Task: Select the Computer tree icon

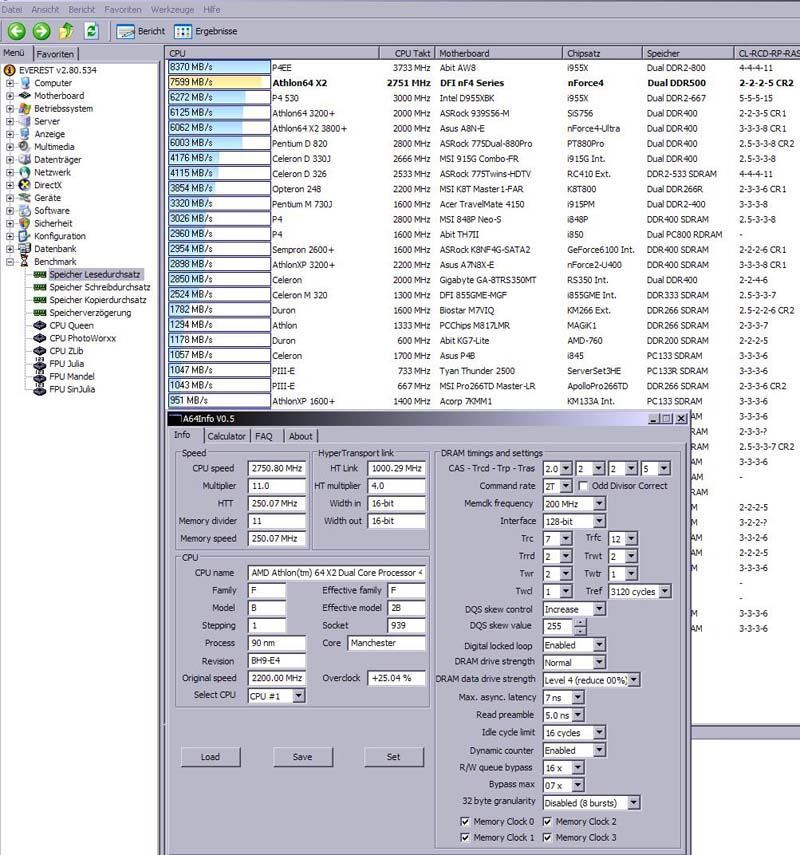Action: click(x=25, y=83)
